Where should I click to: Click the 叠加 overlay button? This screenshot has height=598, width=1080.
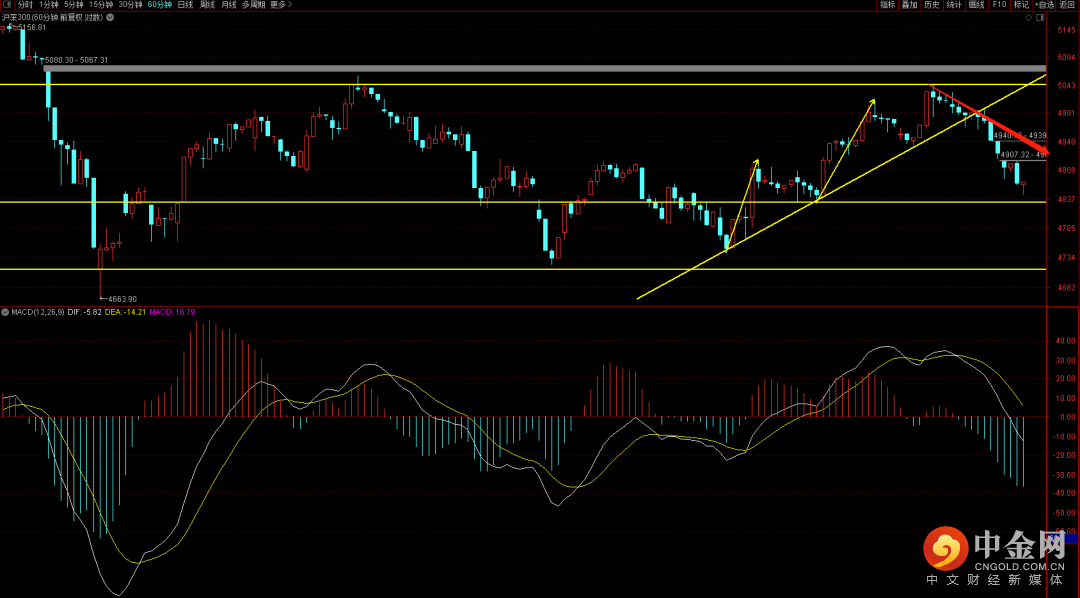[909, 5]
